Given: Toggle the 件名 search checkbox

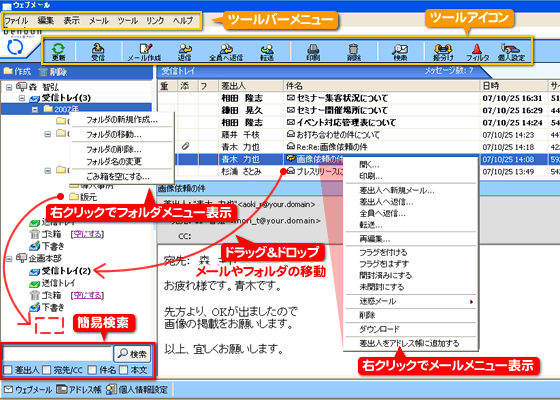Looking at the screenshot, I should pos(92,370).
